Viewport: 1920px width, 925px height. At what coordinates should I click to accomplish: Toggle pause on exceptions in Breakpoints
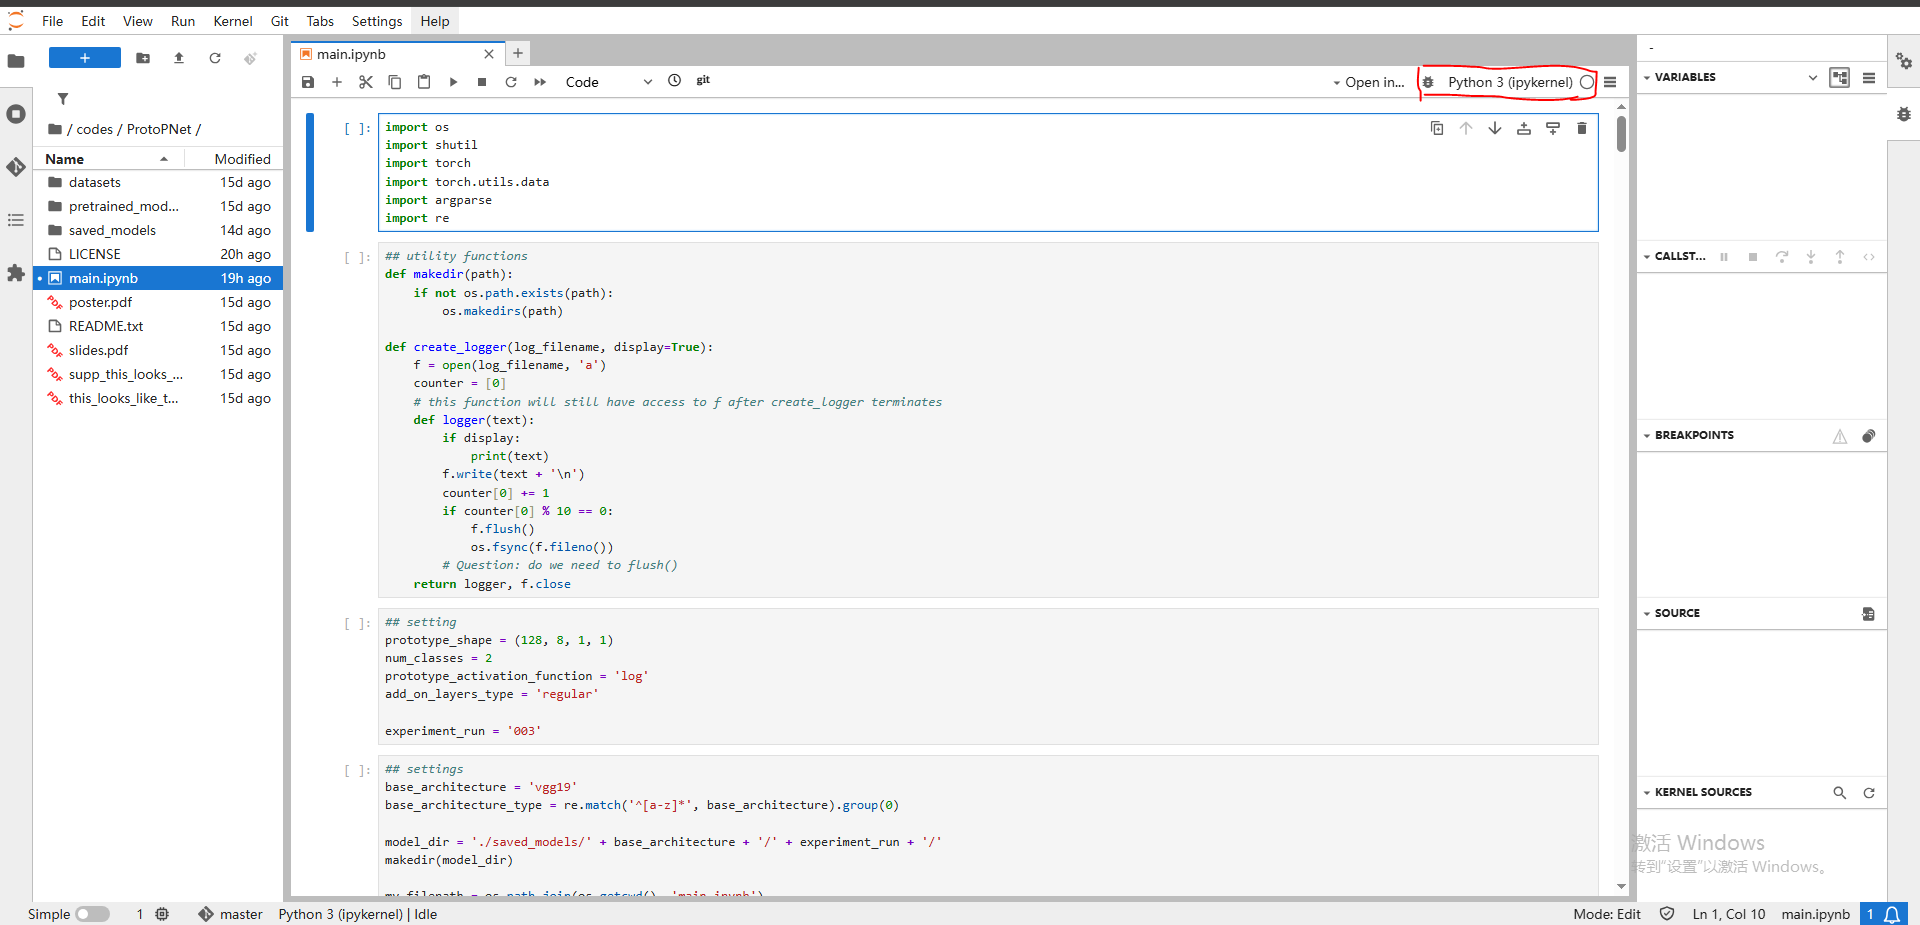[x=1839, y=436]
